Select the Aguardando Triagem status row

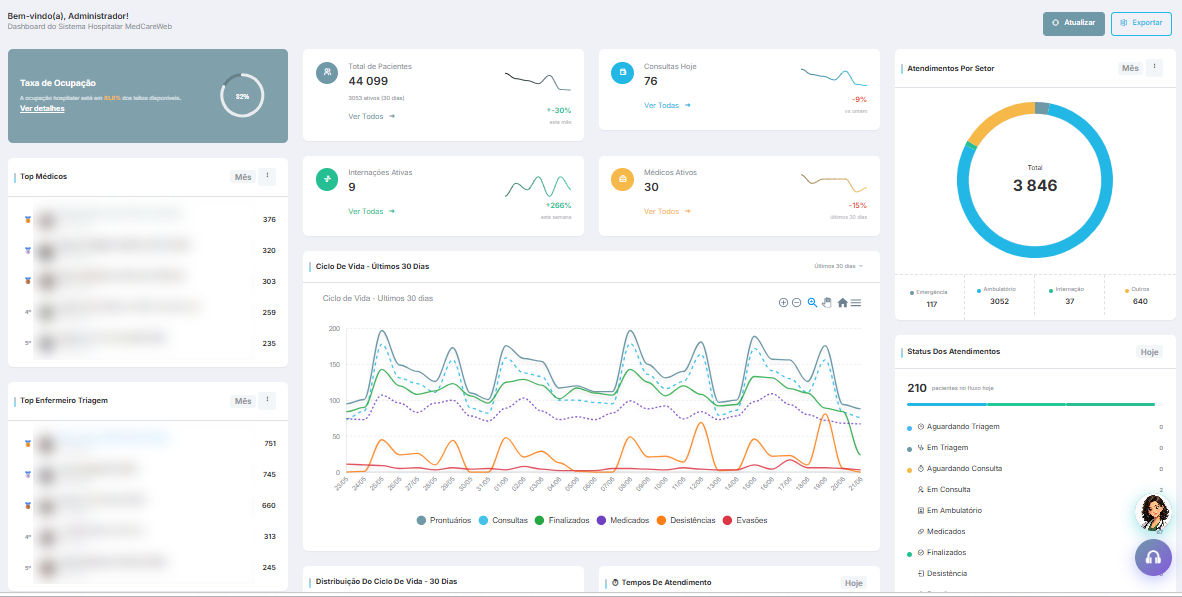point(1035,427)
